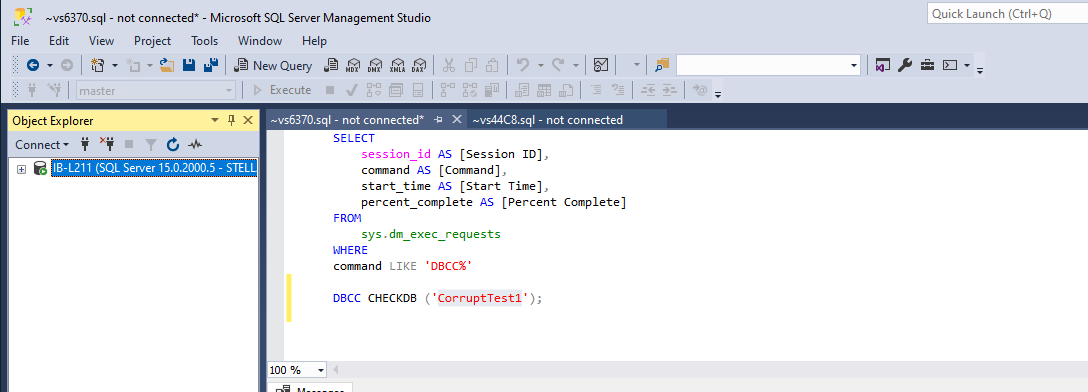
Task: Close the ~vs6370.sql tab
Action: 456,119
